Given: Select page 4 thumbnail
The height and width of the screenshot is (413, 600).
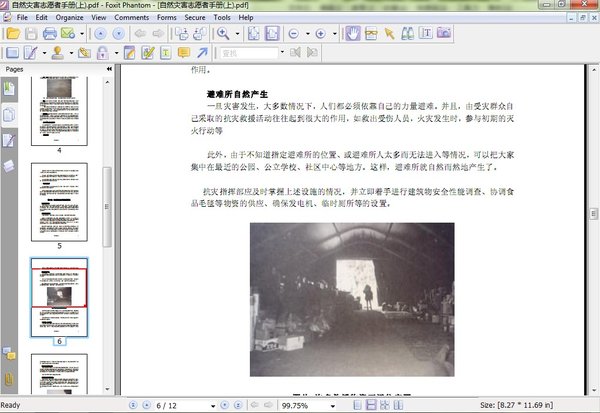Looking at the screenshot, I should click(x=59, y=111).
